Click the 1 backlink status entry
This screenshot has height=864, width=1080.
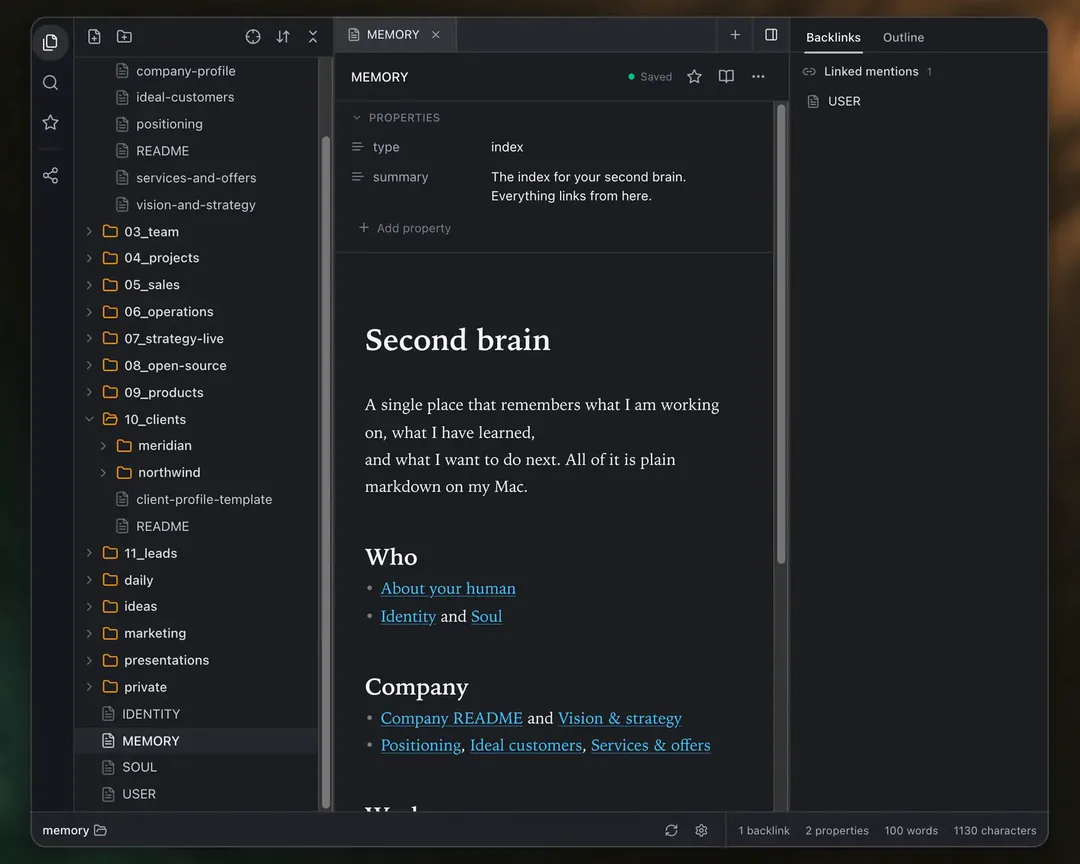pos(764,830)
